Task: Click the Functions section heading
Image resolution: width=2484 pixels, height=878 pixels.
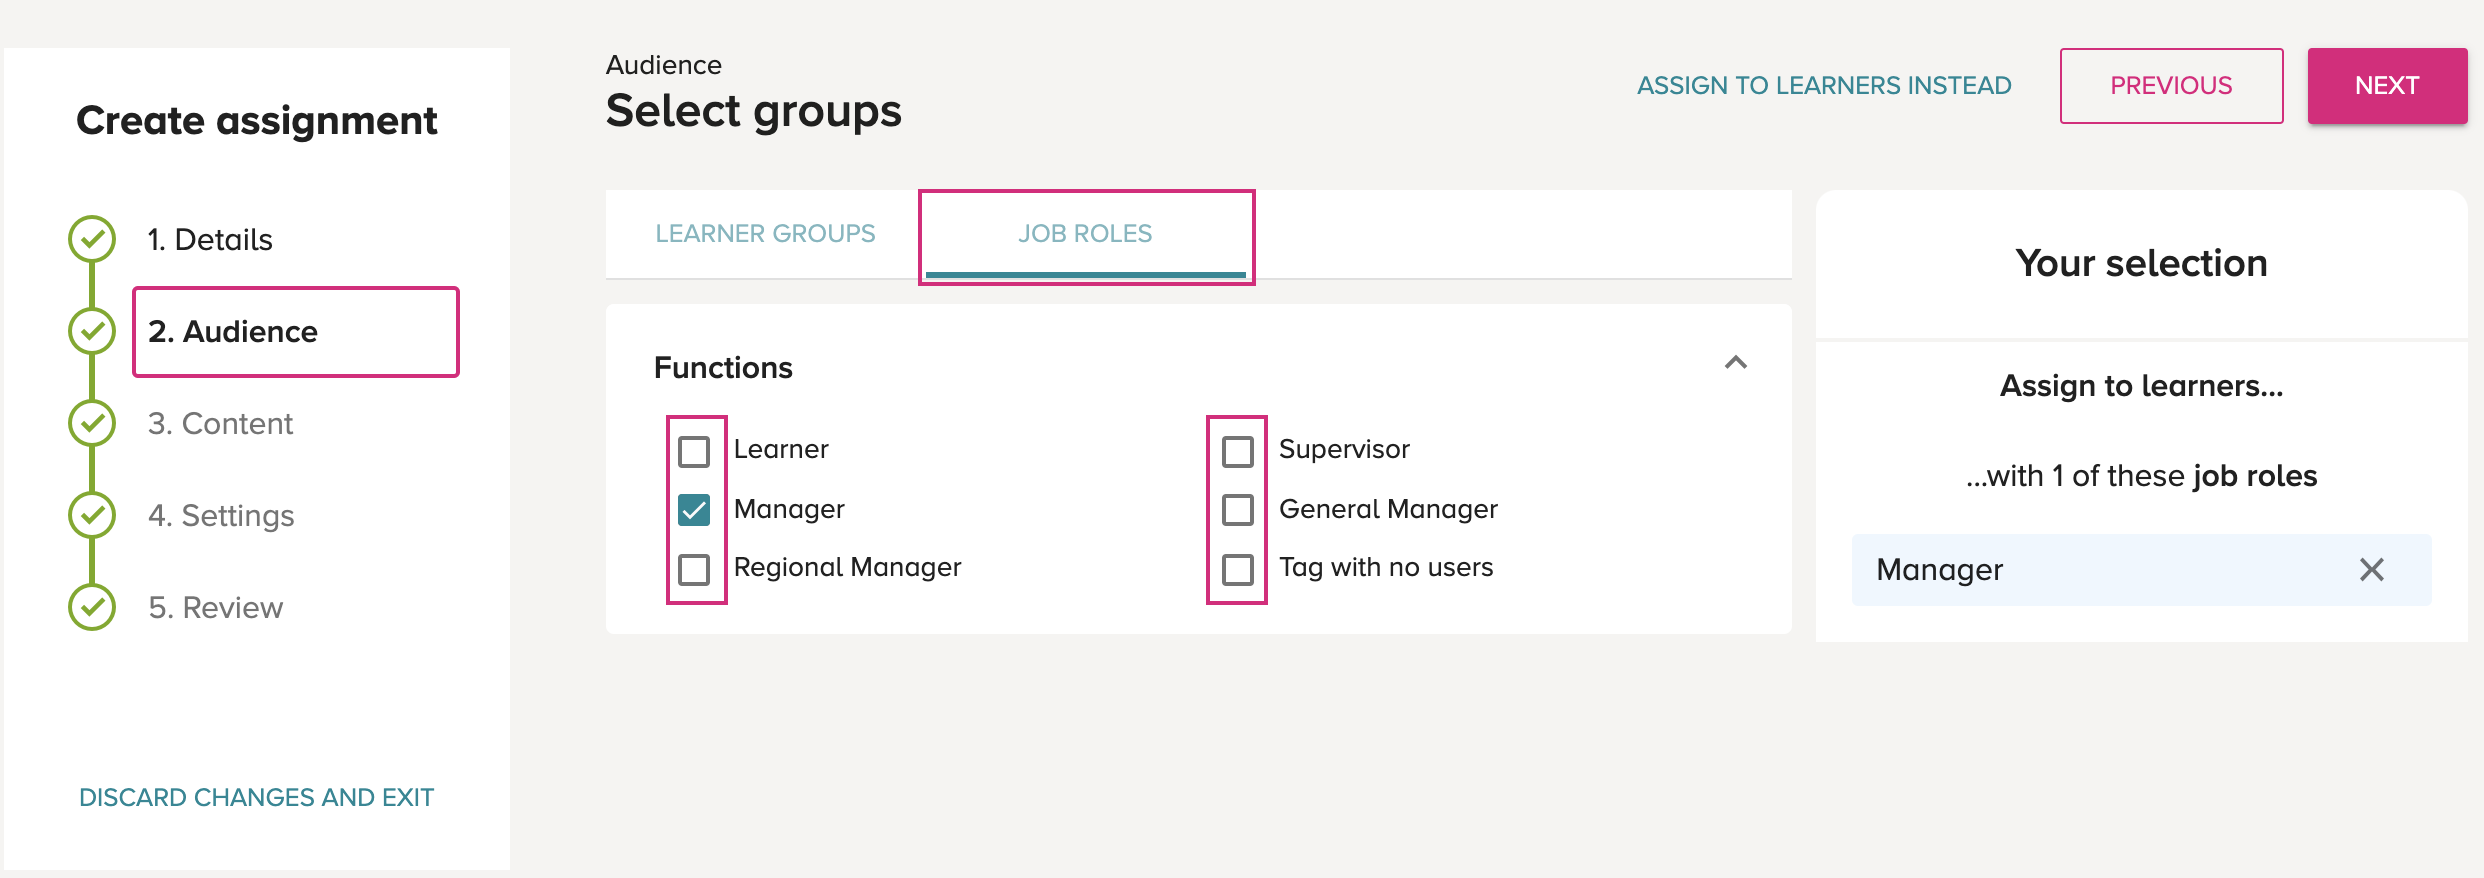Action: (x=723, y=367)
